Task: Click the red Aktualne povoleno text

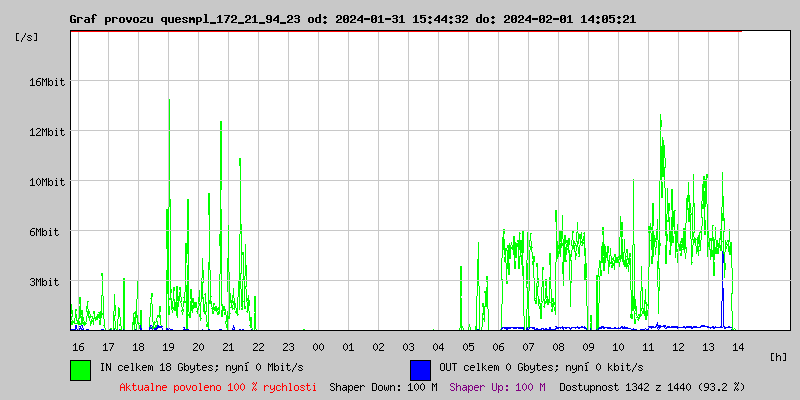Action: coord(218,387)
